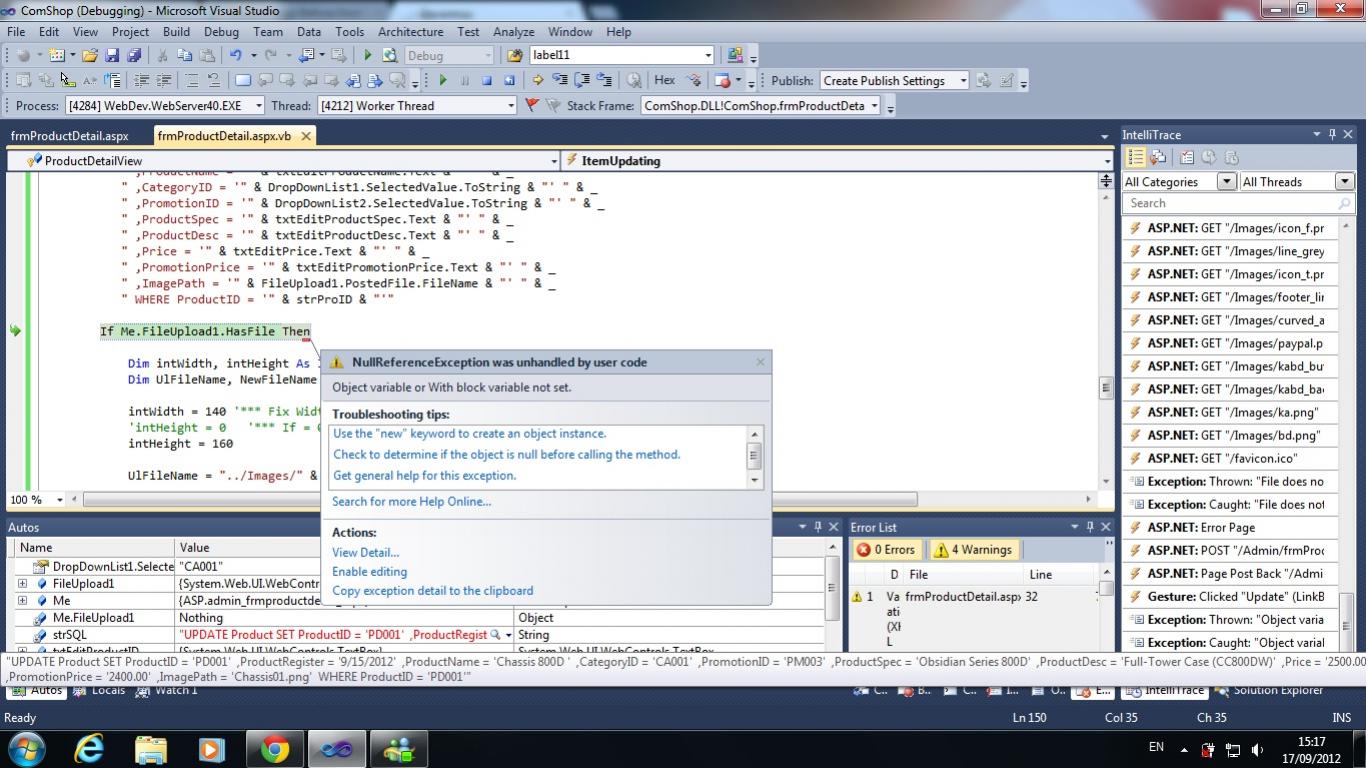The height and width of the screenshot is (768, 1366).
Task: Decrease line indent toolbar icon
Action: point(141,81)
